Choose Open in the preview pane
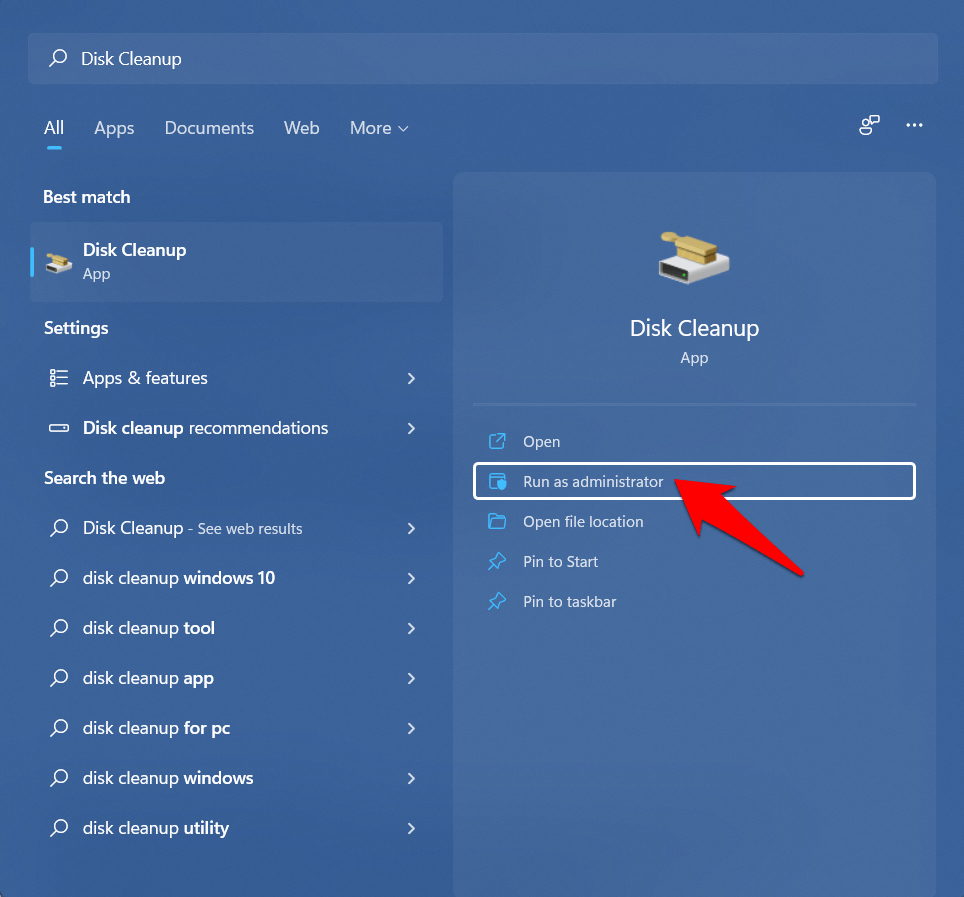 pos(541,442)
